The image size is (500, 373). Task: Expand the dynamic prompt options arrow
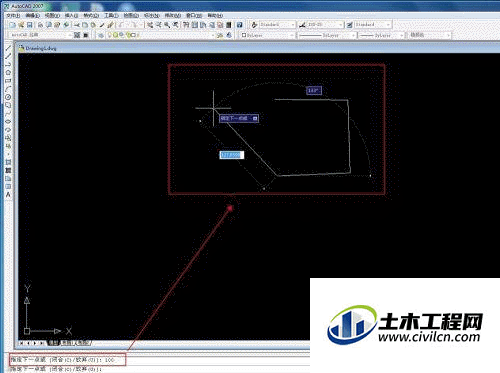(255, 118)
